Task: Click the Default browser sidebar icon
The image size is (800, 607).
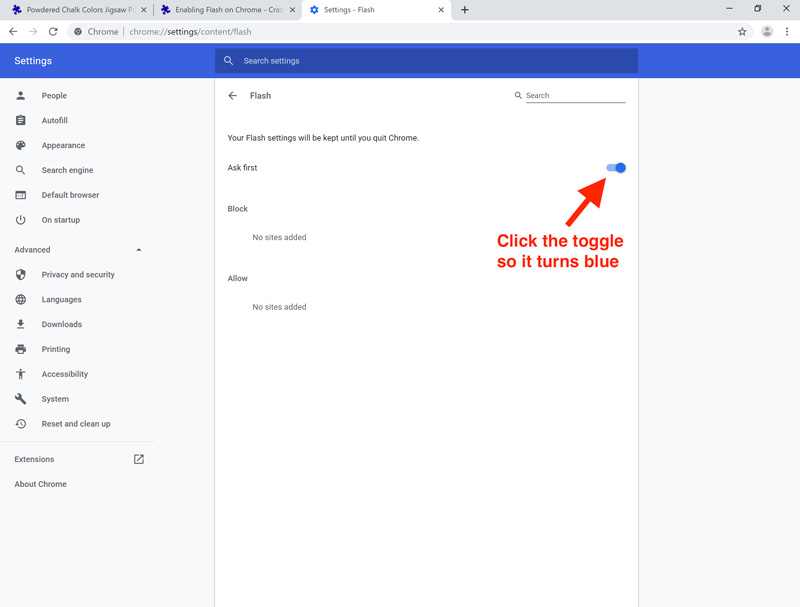Action: [x=21, y=194]
